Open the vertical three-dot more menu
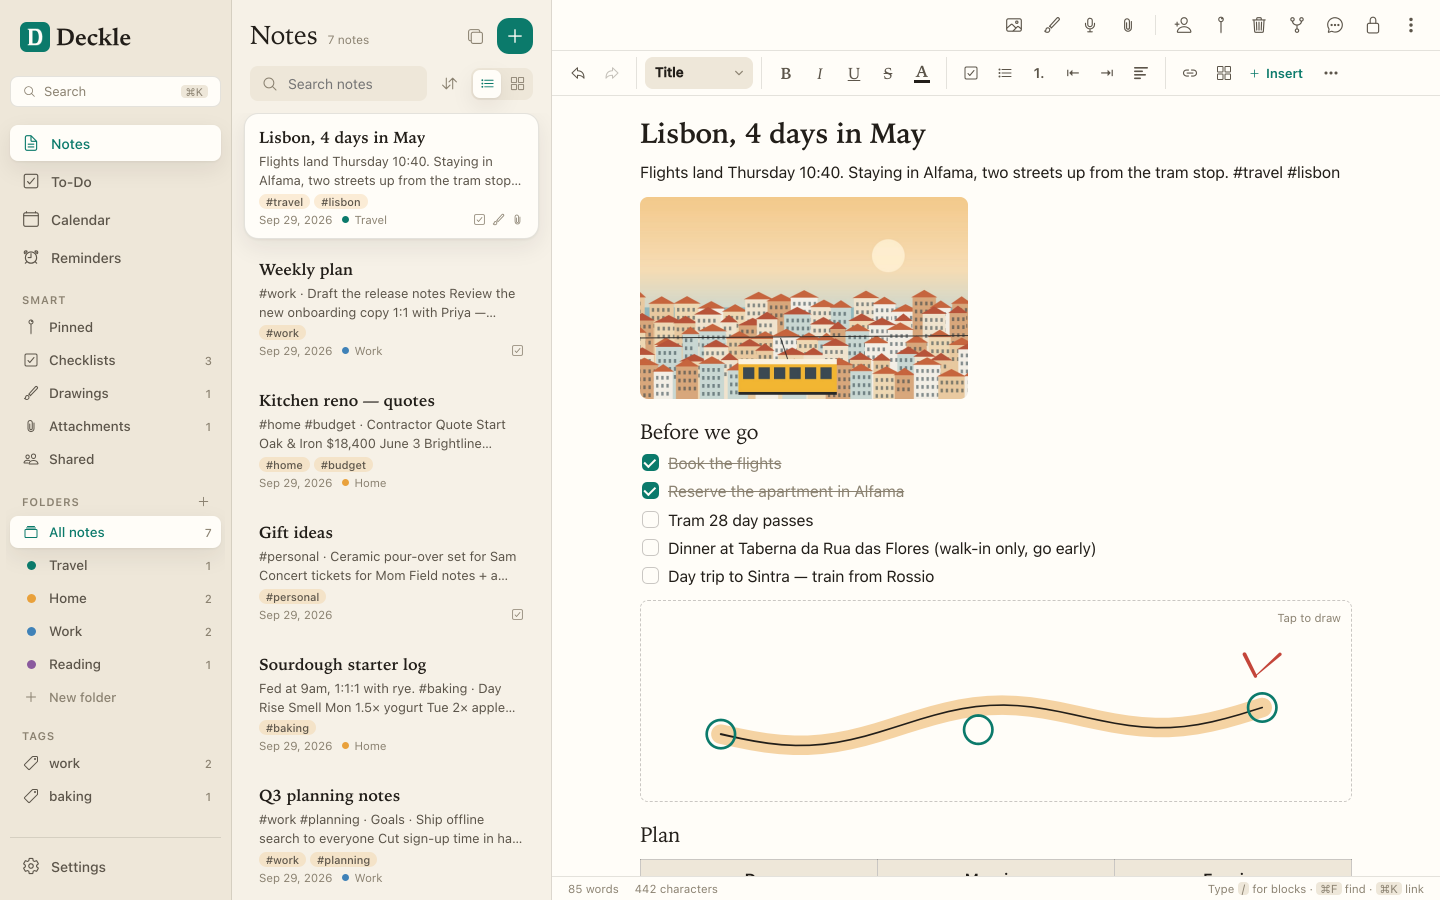The image size is (1440, 900). pyautogui.click(x=1411, y=26)
